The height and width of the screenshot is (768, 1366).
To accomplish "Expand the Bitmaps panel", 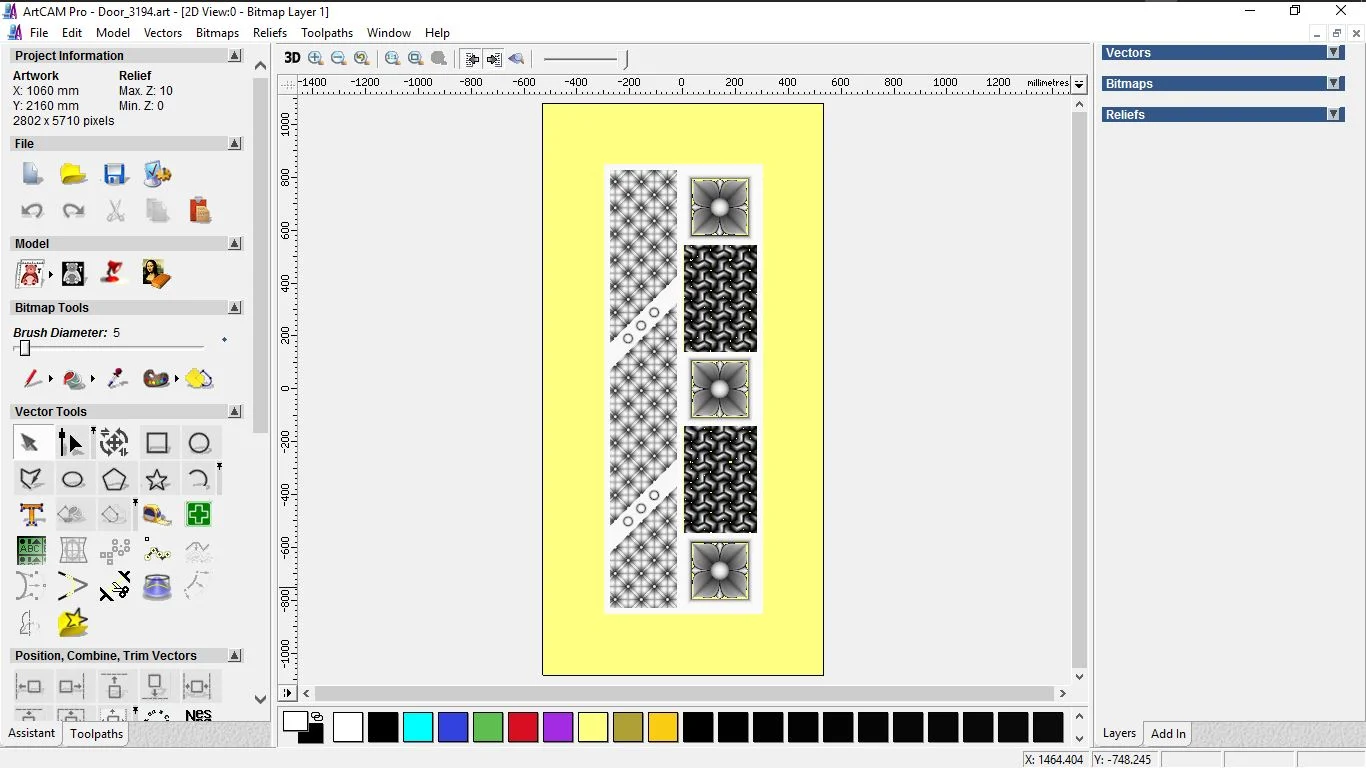I will (x=1333, y=84).
